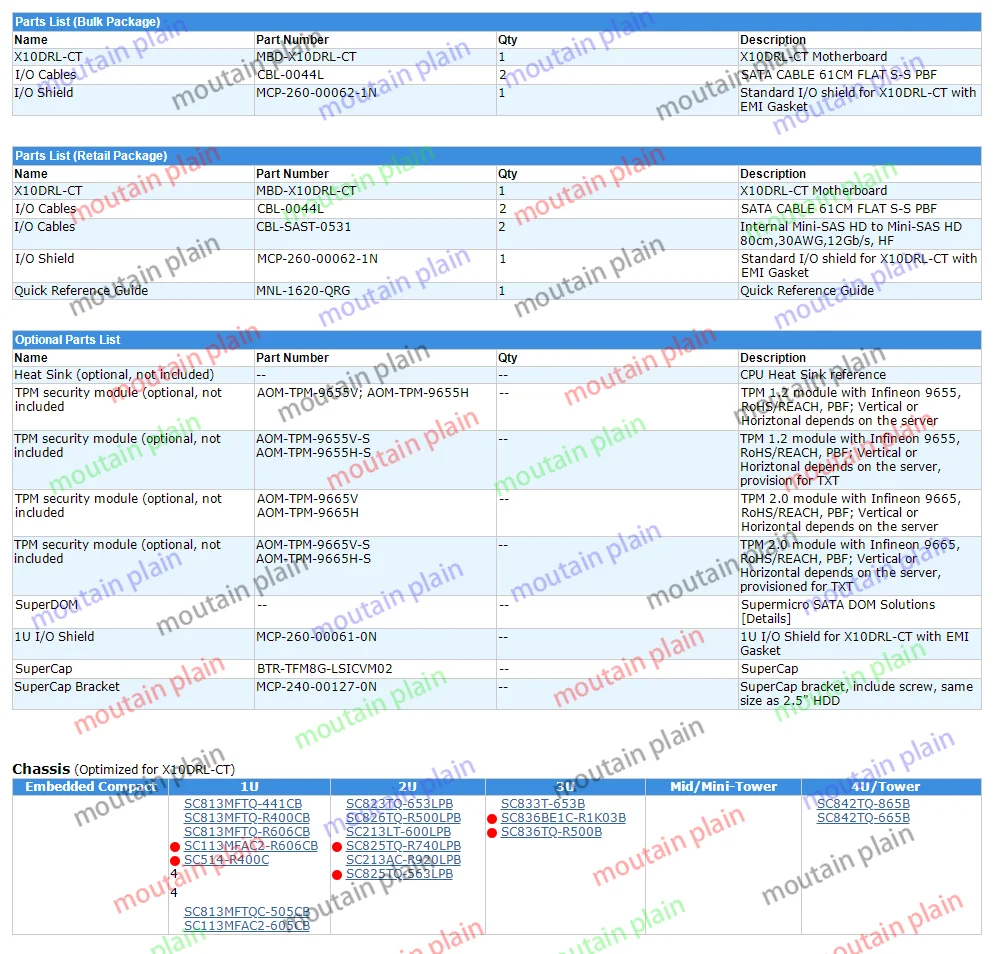Click the SC213LT-600LPB link
This screenshot has width=999, height=954.
pos(398,832)
